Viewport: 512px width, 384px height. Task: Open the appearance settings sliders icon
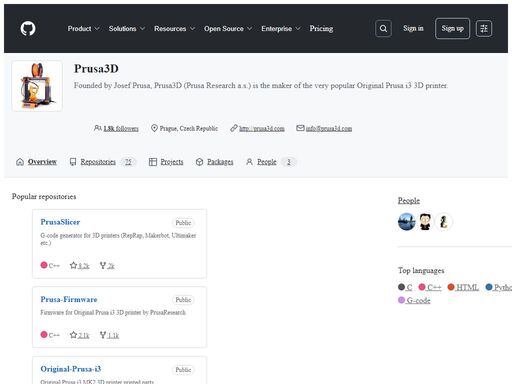coord(484,29)
